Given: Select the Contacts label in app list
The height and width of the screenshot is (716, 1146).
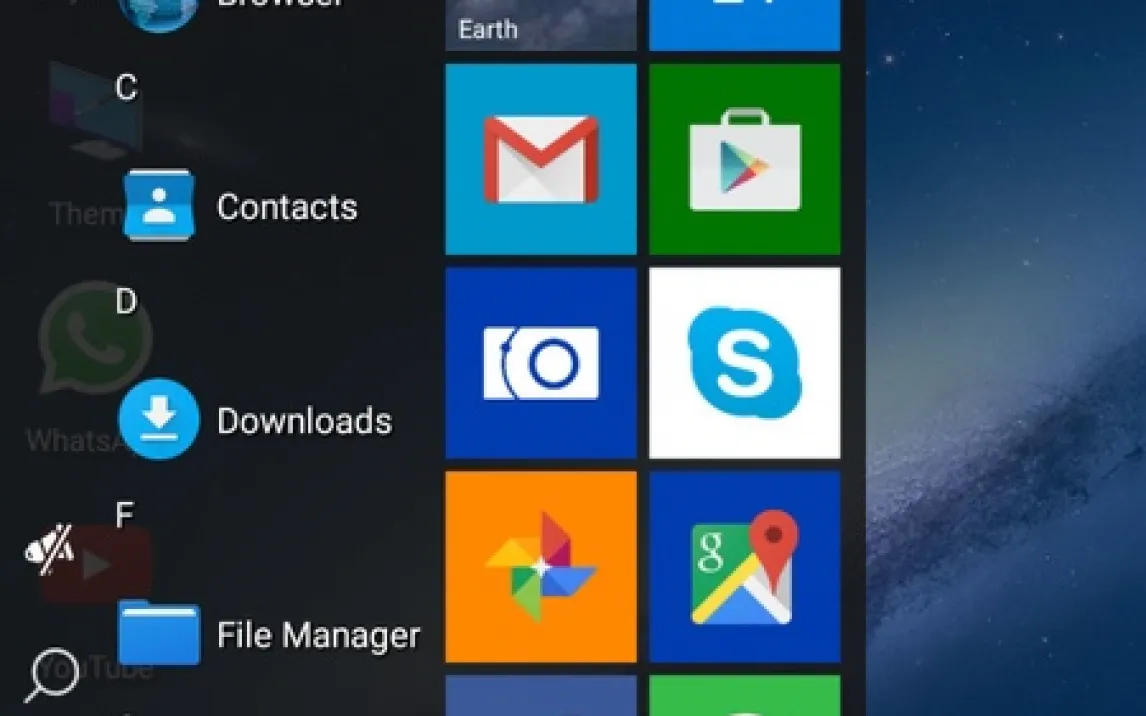Looking at the screenshot, I should pyautogui.click(x=287, y=207).
